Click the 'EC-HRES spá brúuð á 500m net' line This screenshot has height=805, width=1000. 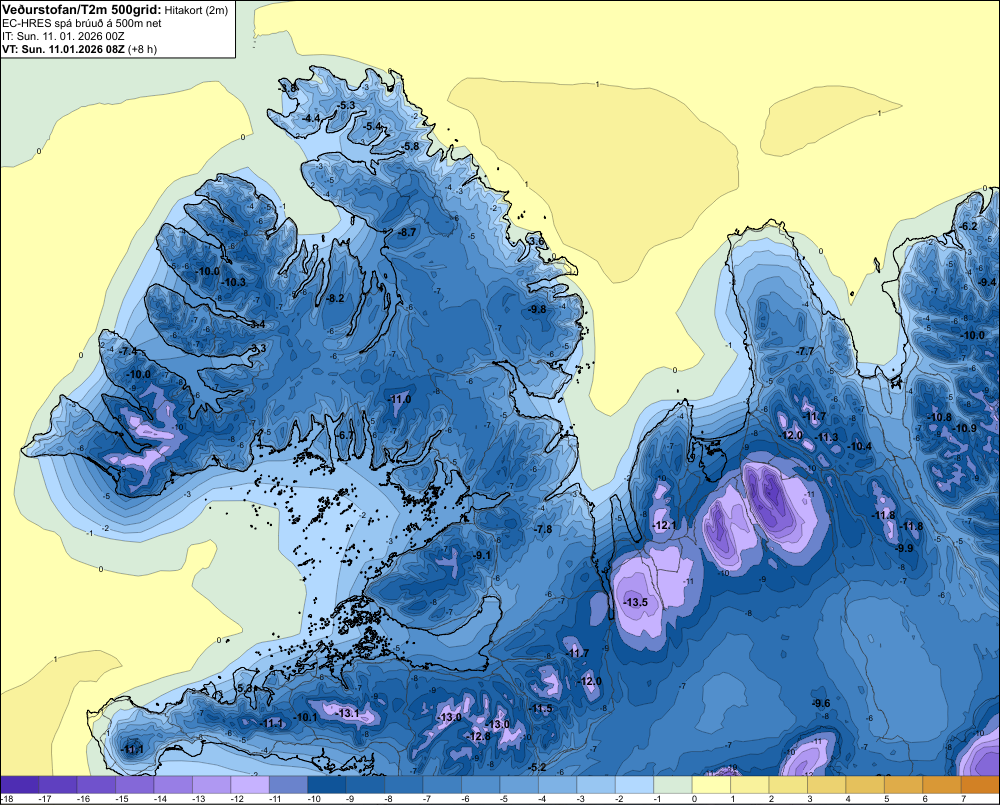click(x=82, y=24)
